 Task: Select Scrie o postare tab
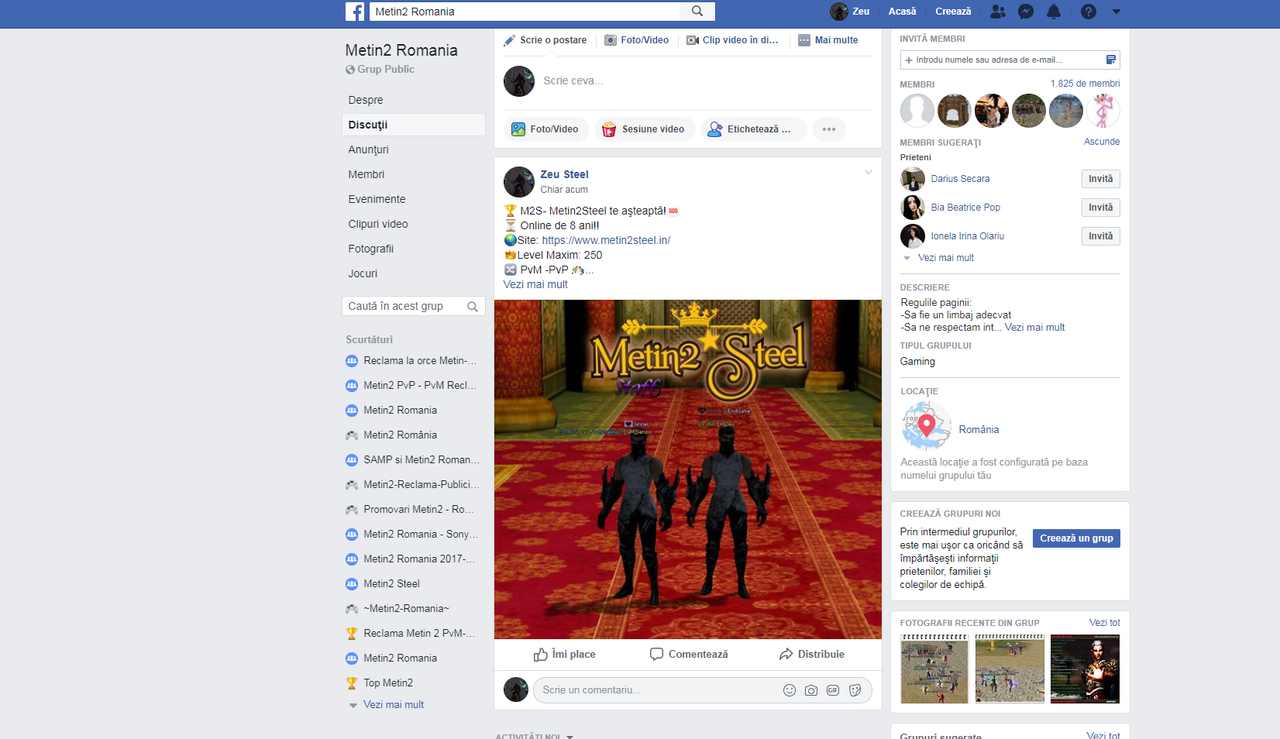coord(544,40)
